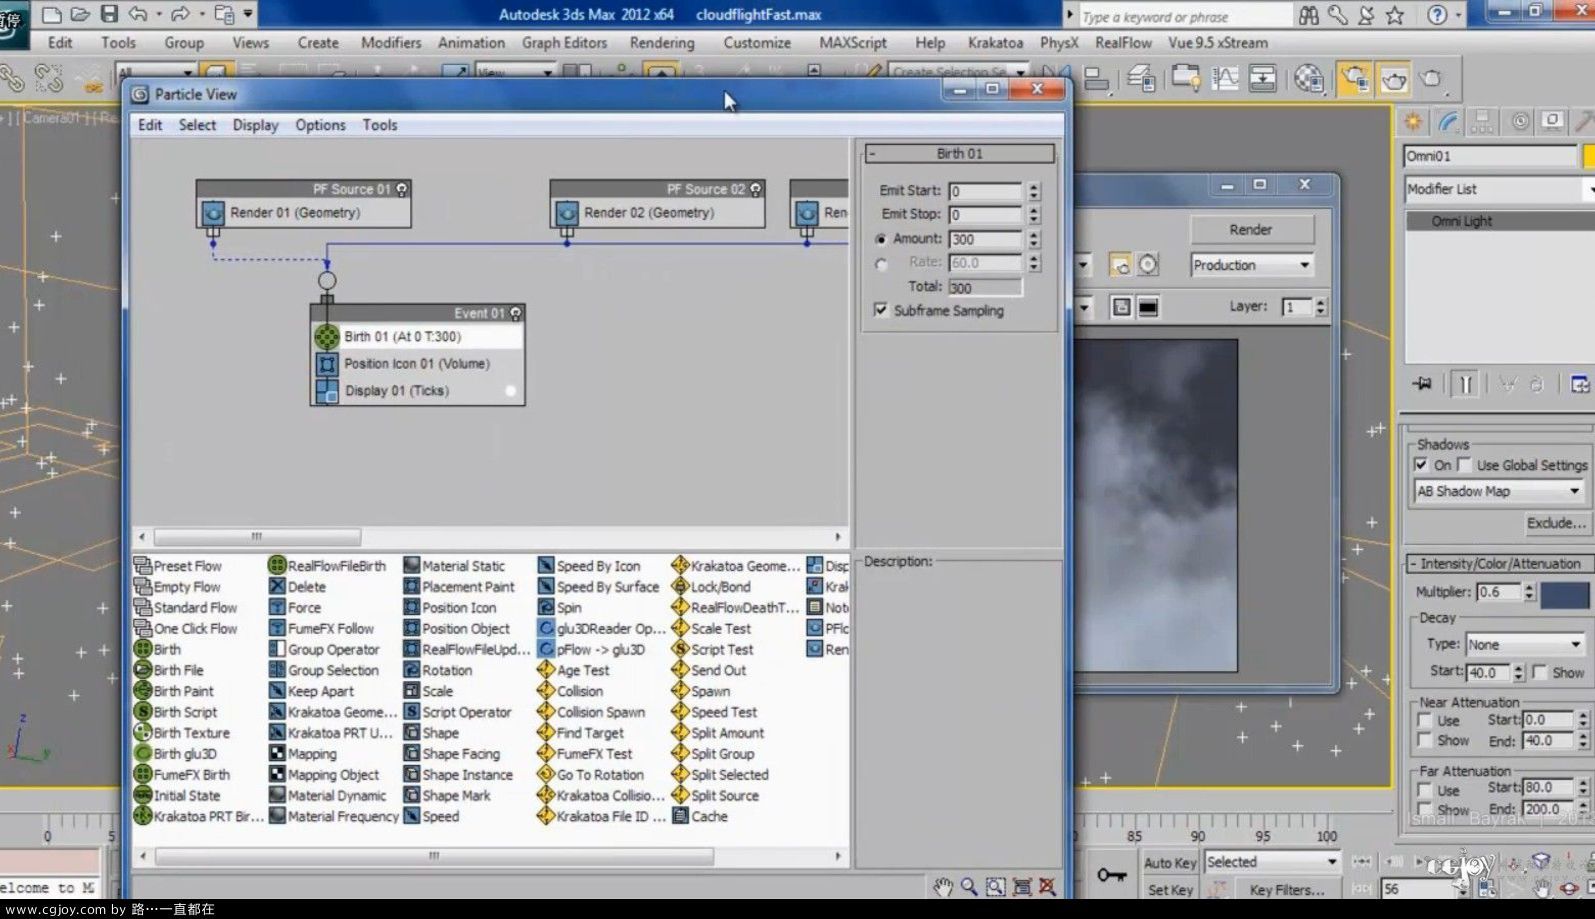Enable Far Attenuation Use checkbox

pyautogui.click(x=1425, y=790)
